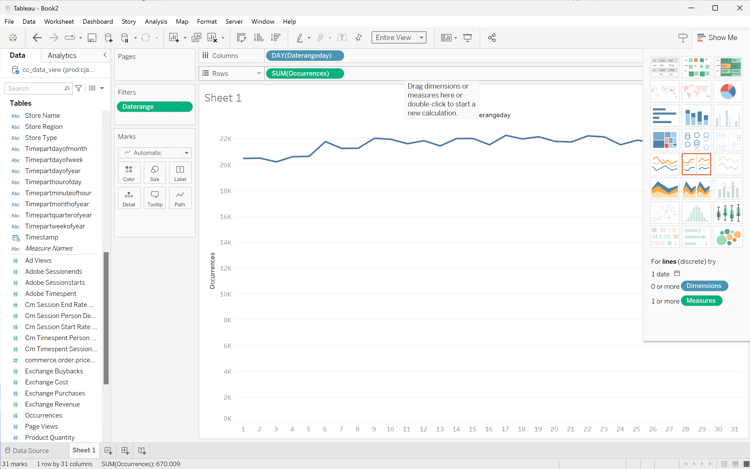Image resolution: width=750 pixels, height=469 pixels.
Task: Click the Data Source tab
Action: tap(30, 451)
